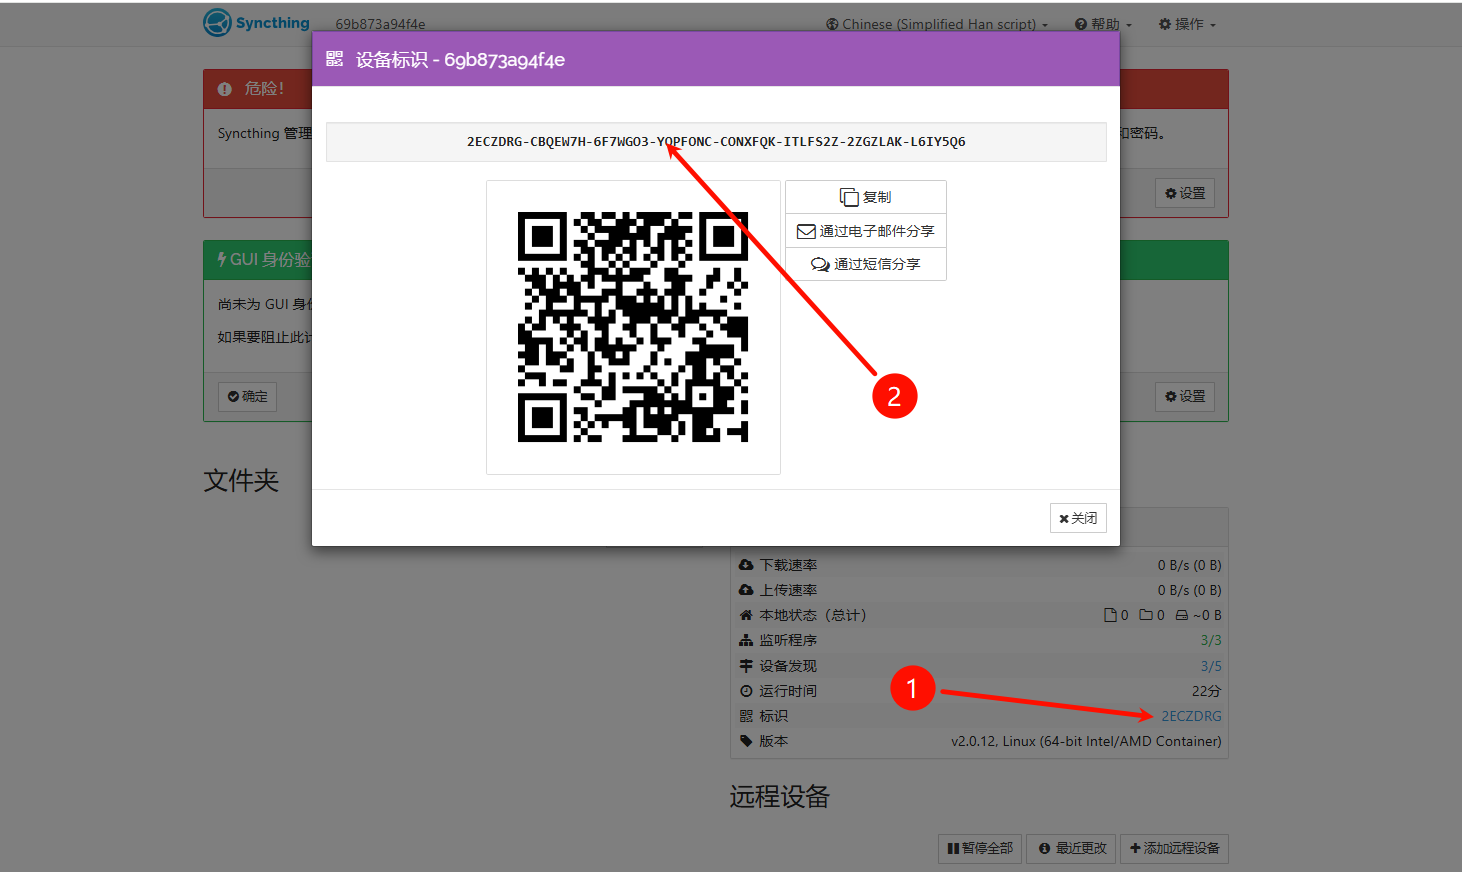This screenshot has height=872, width=1462.
Task: Click the 监听程序 3/3 listeners link
Action: coord(1210,640)
